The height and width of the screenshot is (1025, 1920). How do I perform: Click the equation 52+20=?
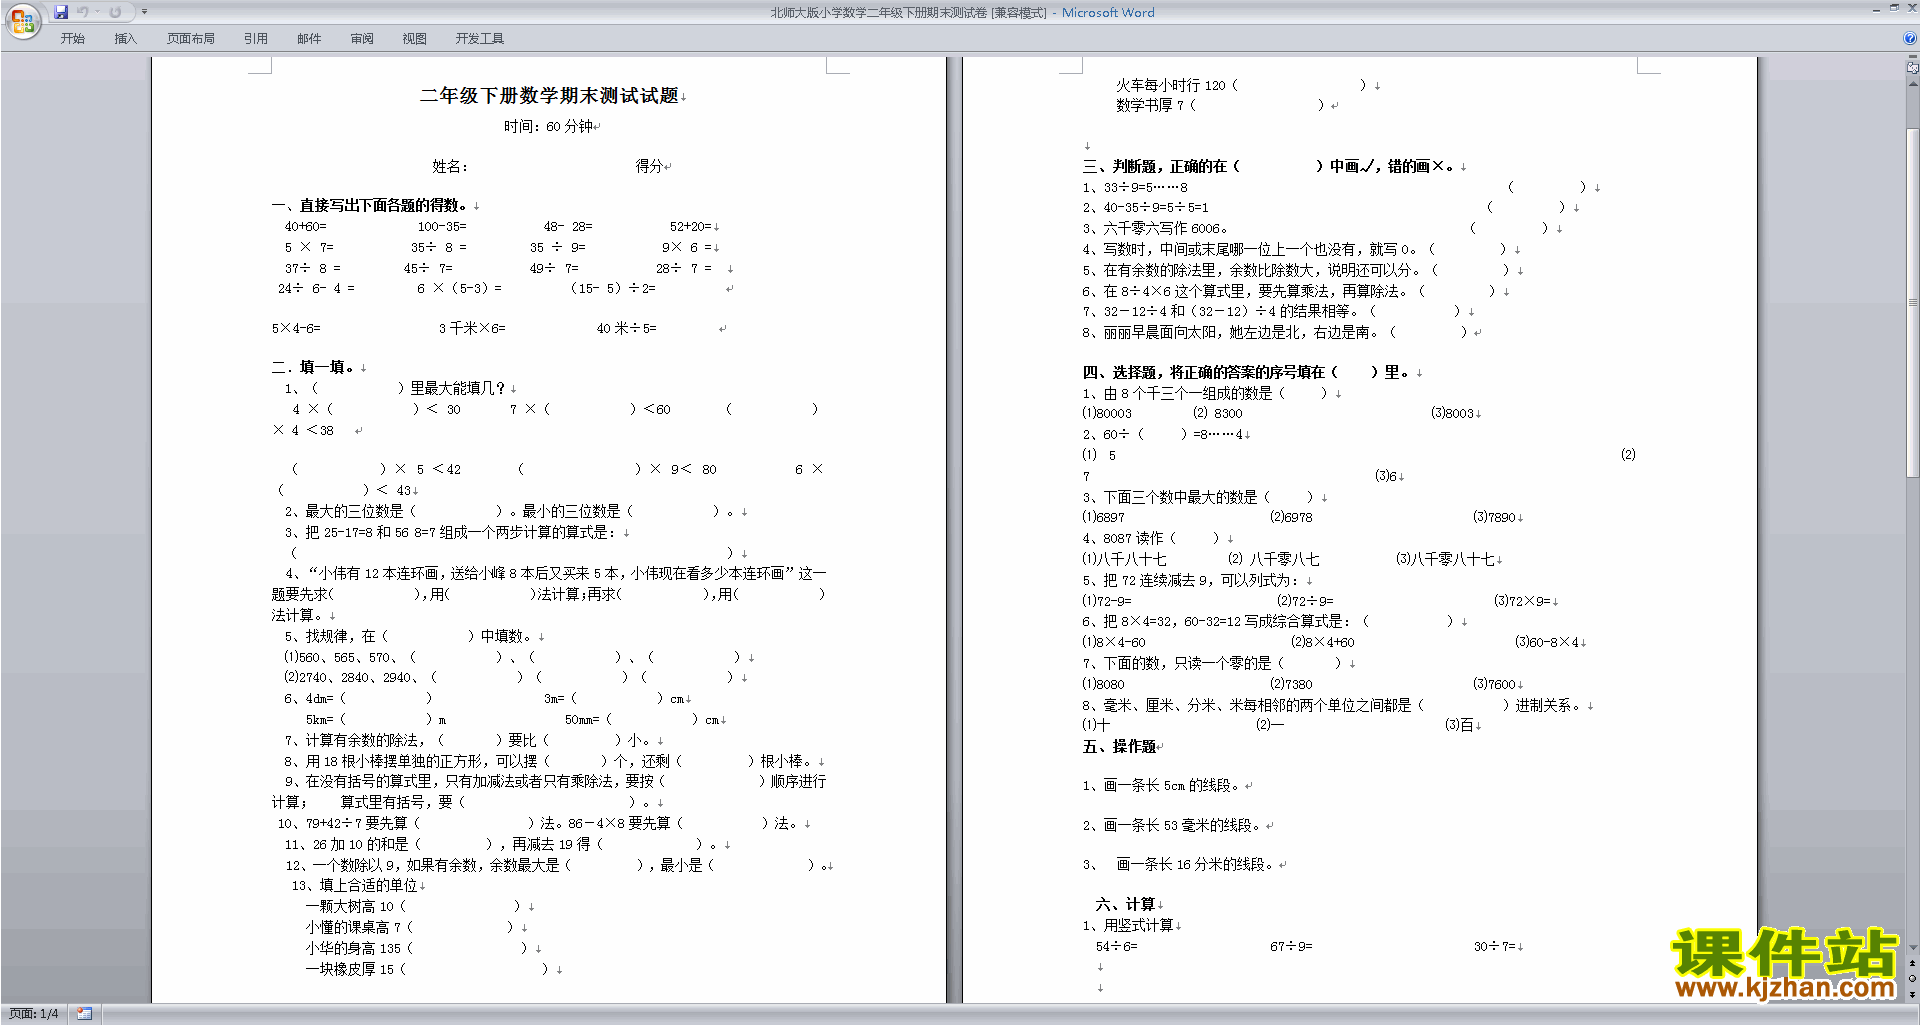click(x=690, y=227)
